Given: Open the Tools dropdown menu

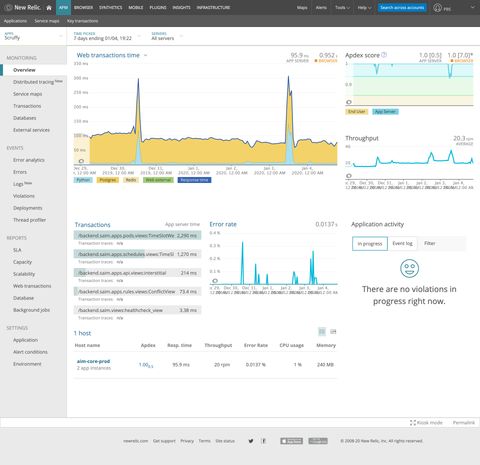Looking at the screenshot, I should [x=342, y=7].
